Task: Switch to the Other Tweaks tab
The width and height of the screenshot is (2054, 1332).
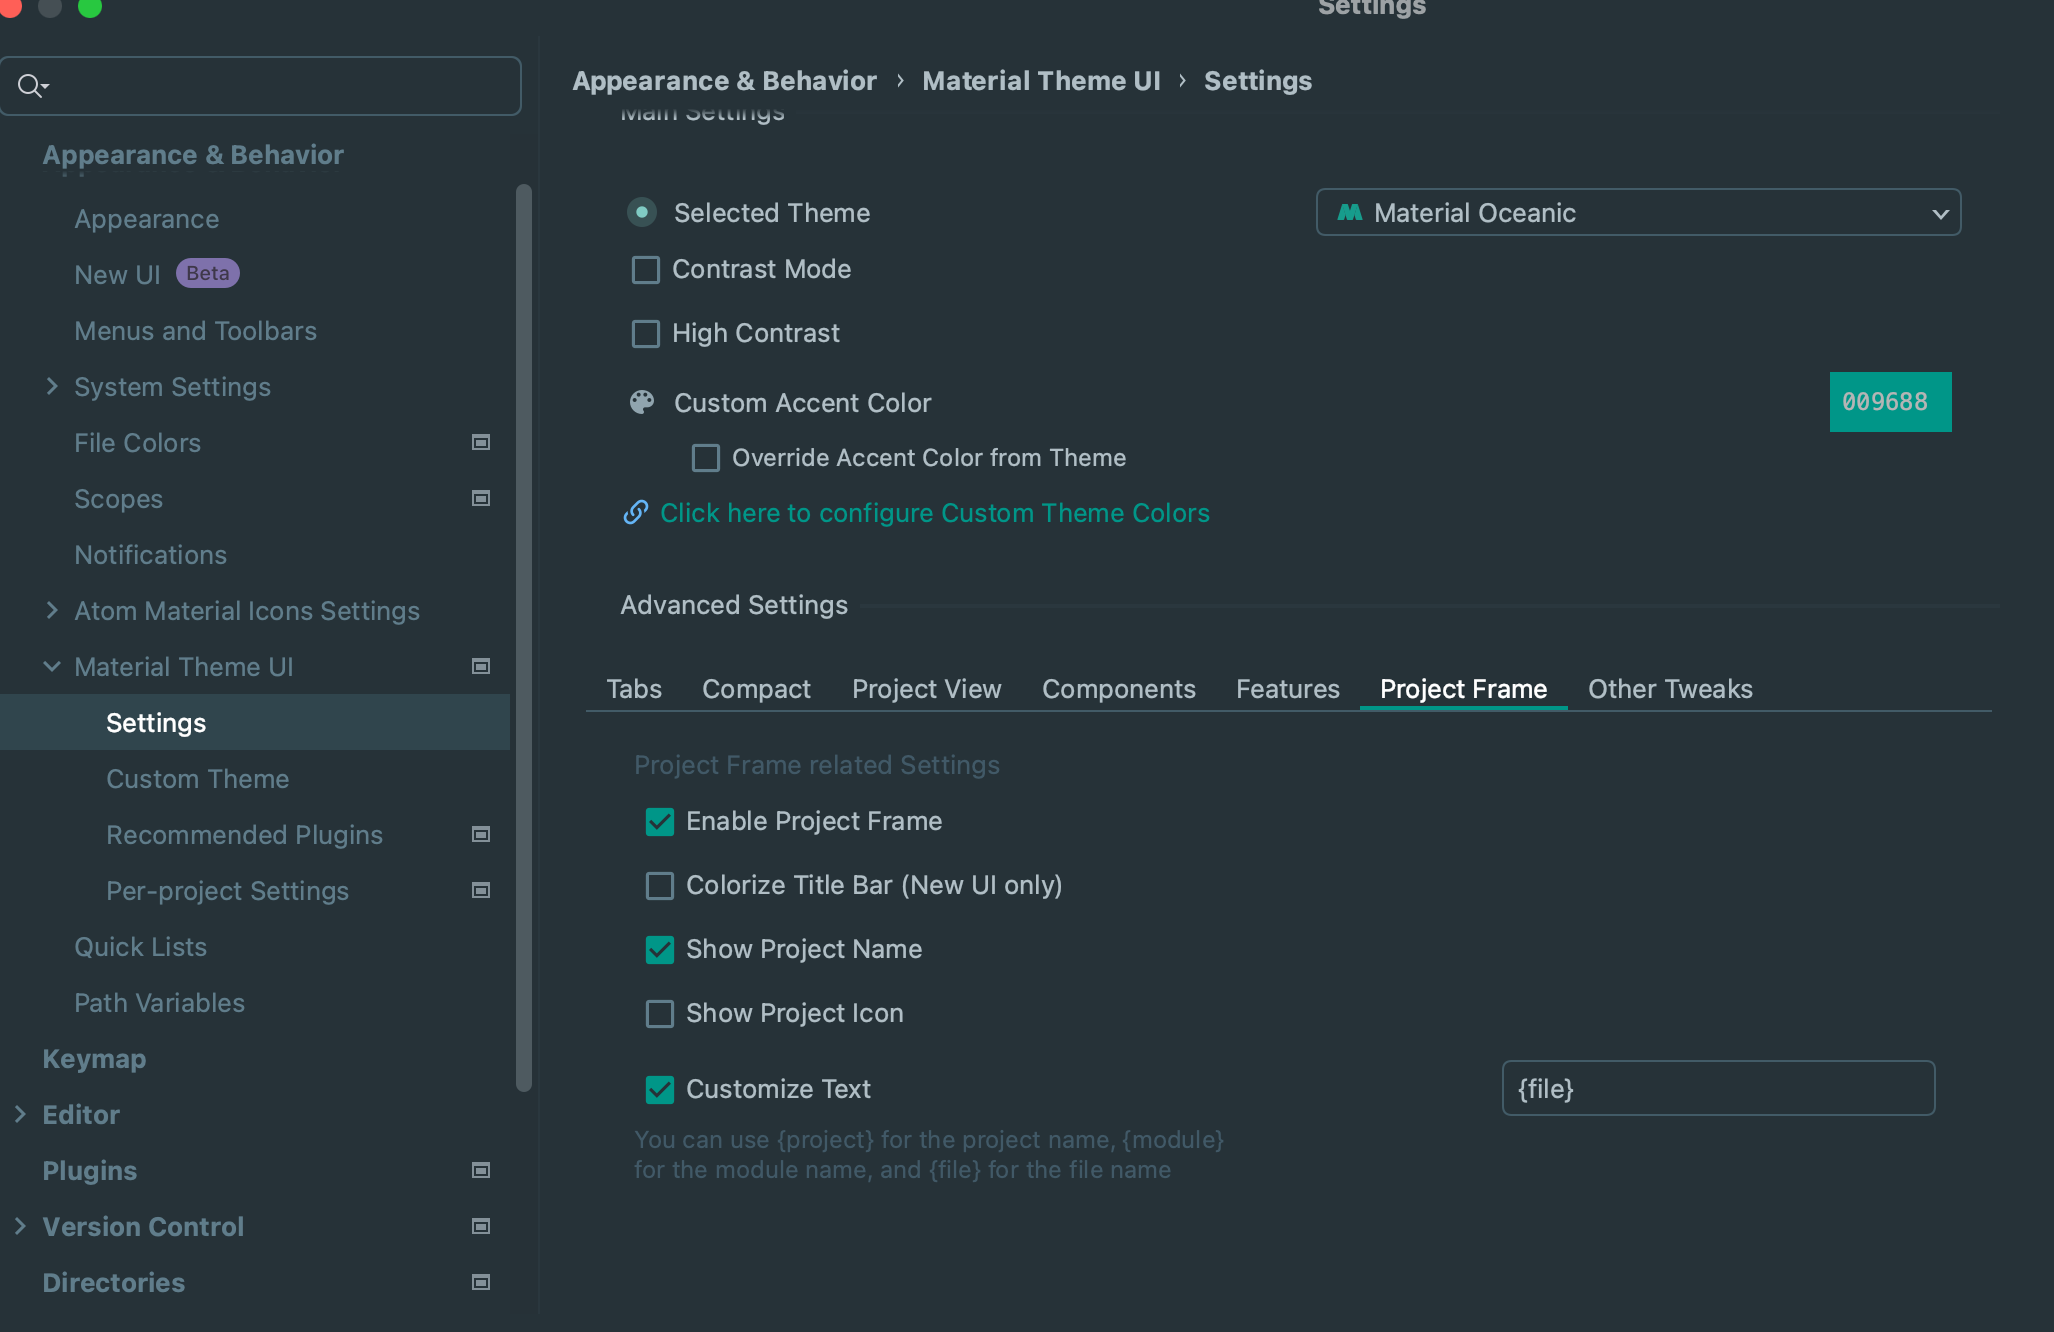Action: 1669,688
